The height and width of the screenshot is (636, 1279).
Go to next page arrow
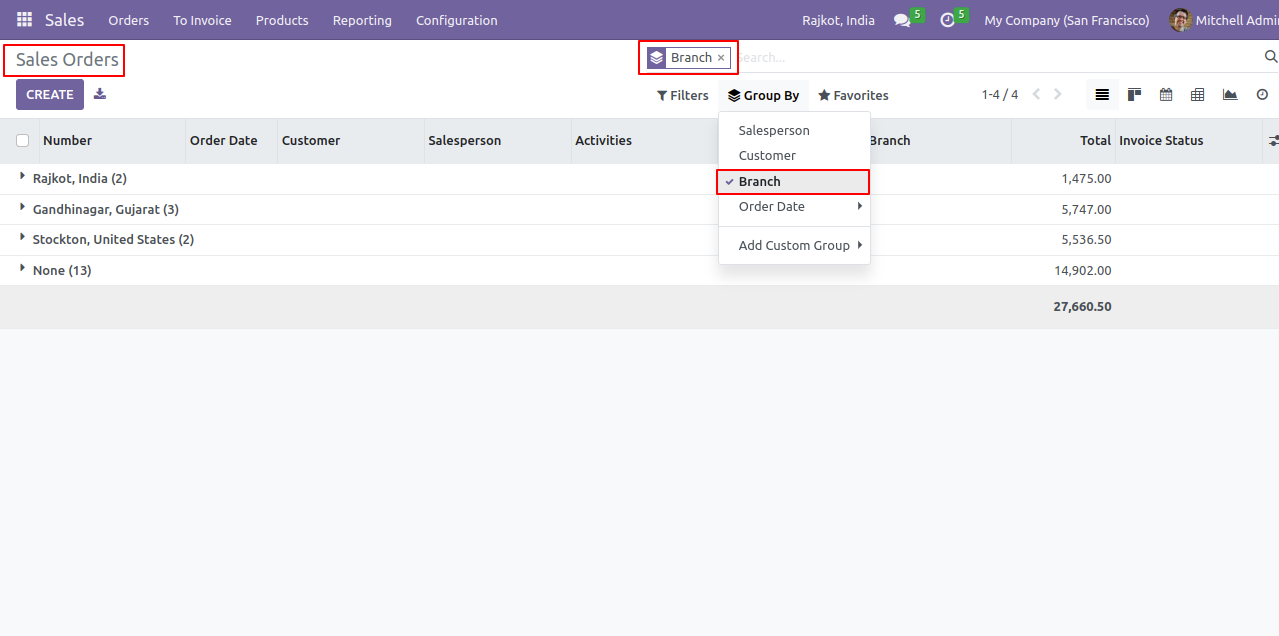coord(1058,95)
